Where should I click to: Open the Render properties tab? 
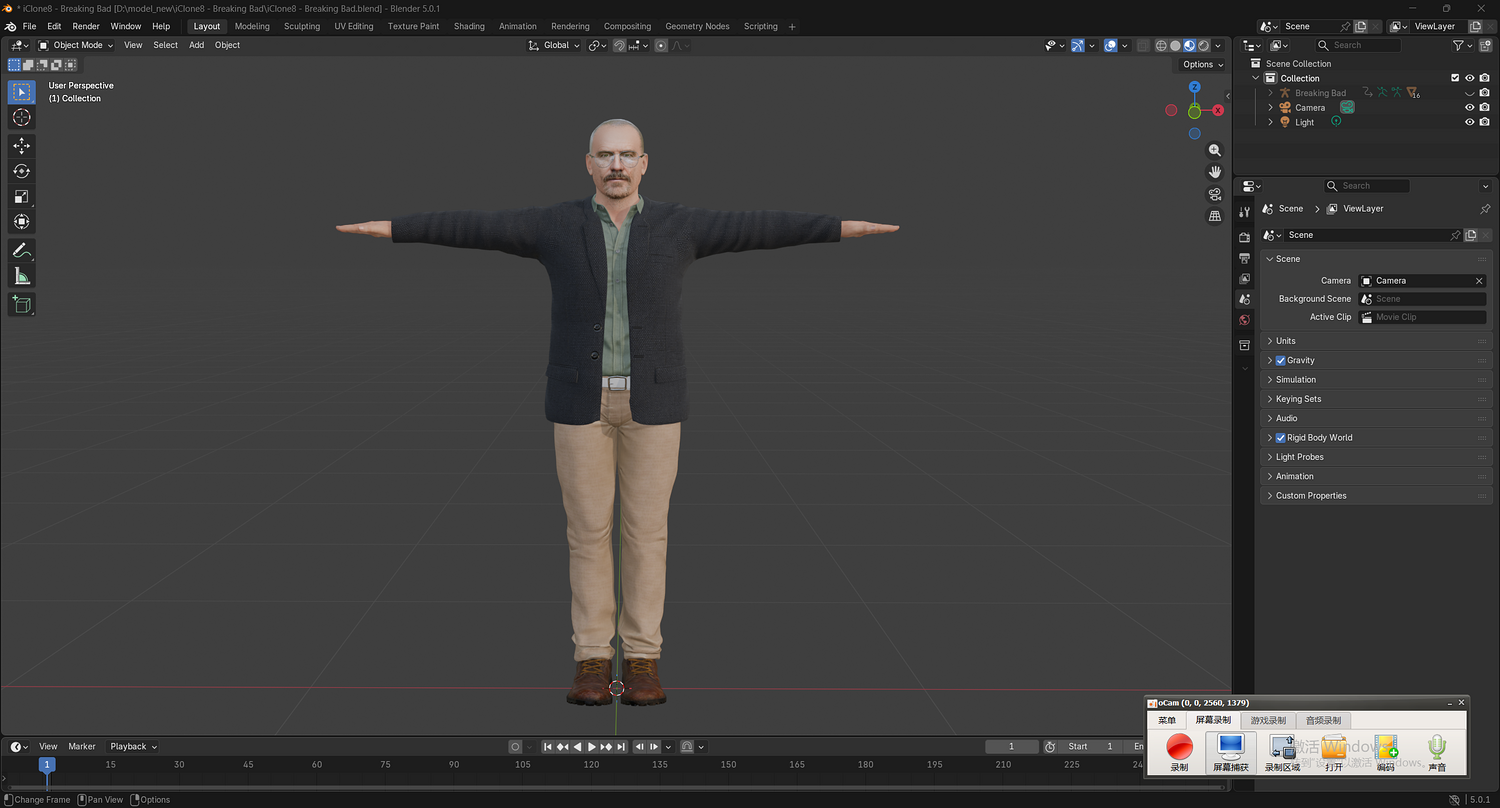click(x=1244, y=237)
